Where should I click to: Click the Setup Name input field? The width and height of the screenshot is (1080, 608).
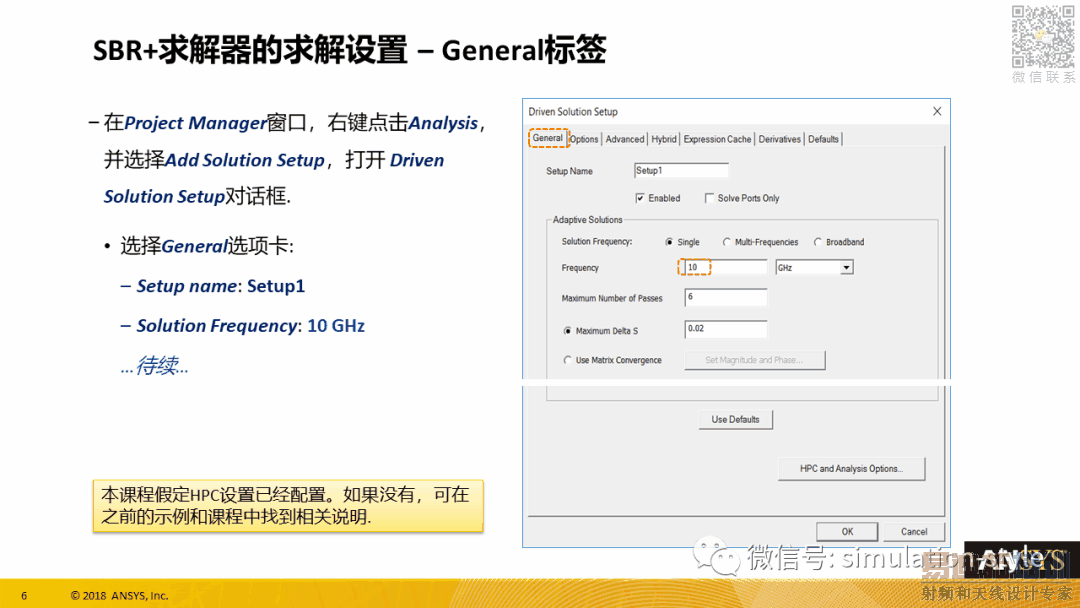681,171
